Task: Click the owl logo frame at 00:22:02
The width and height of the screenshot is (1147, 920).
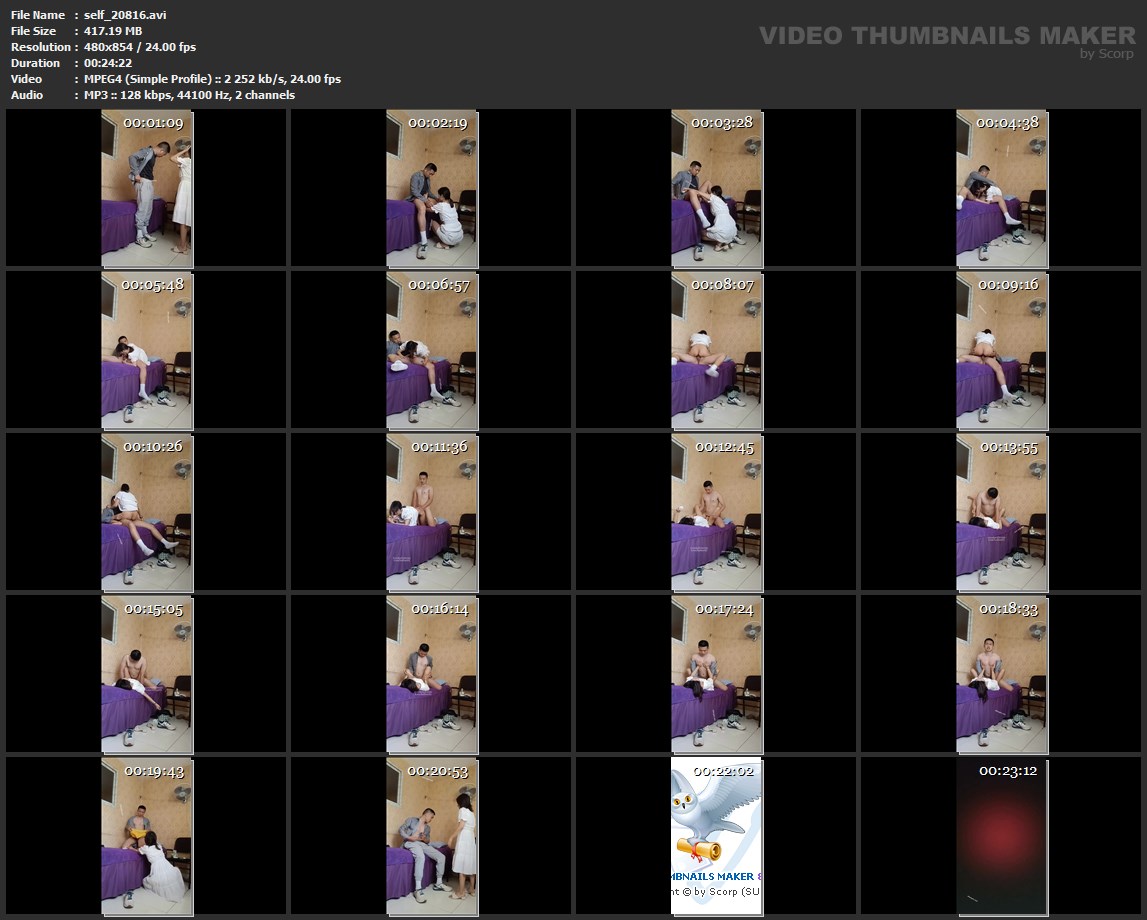Action: pos(717,836)
